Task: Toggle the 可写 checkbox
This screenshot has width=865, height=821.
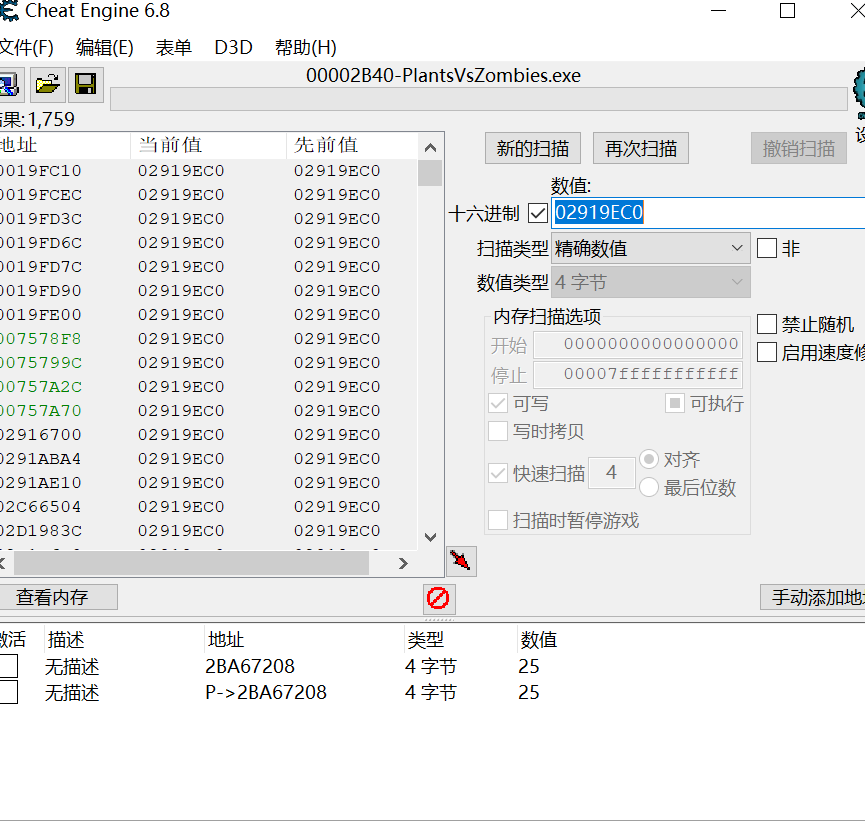Action: coord(498,403)
